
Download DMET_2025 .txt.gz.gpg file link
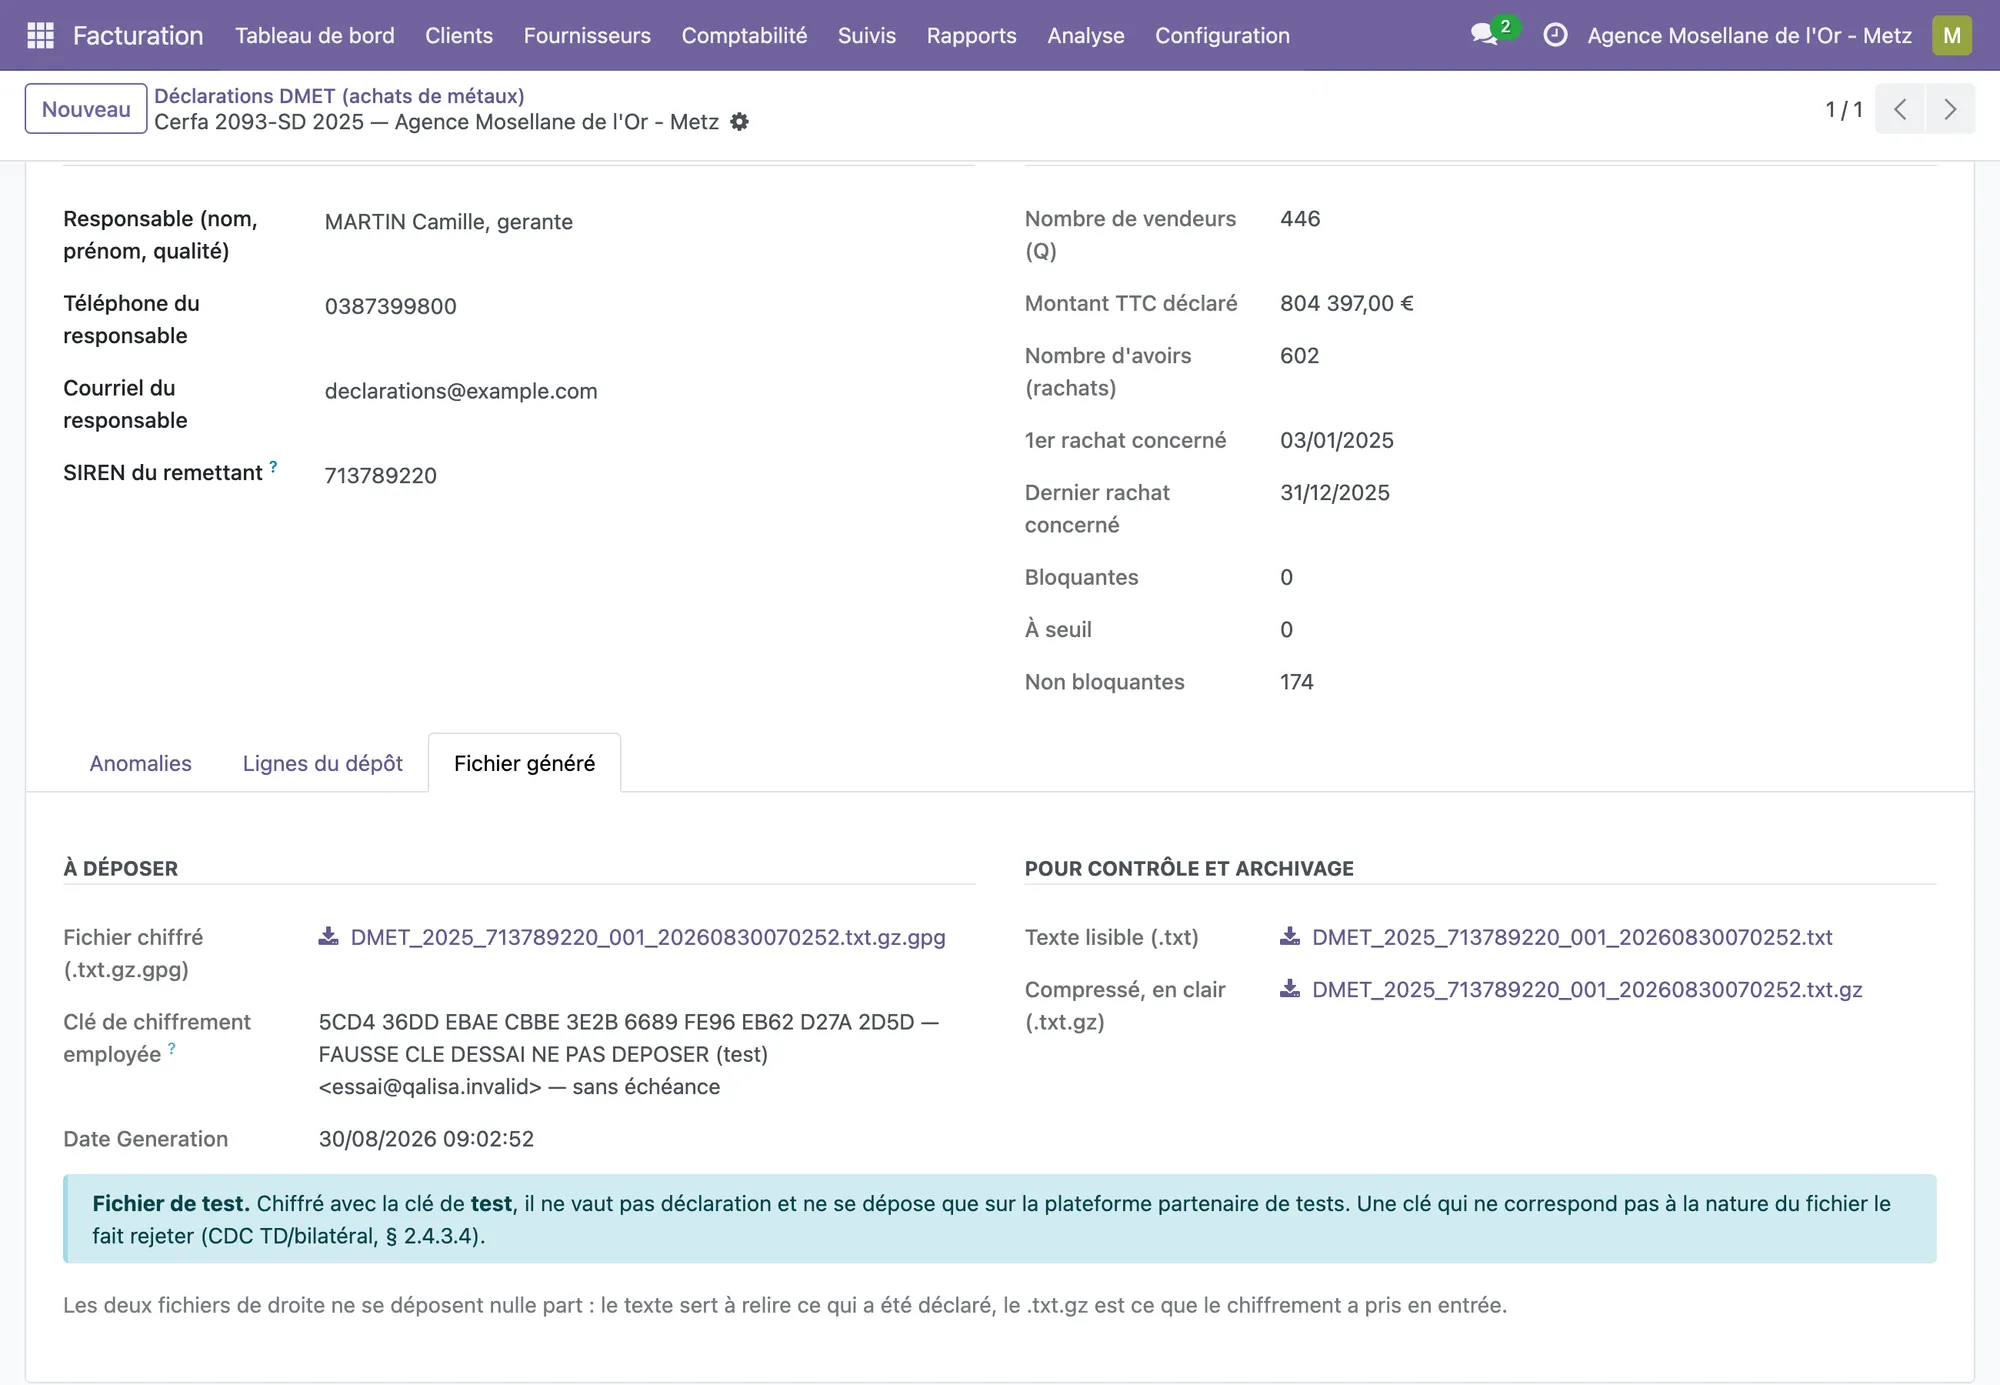[x=647, y=937]
